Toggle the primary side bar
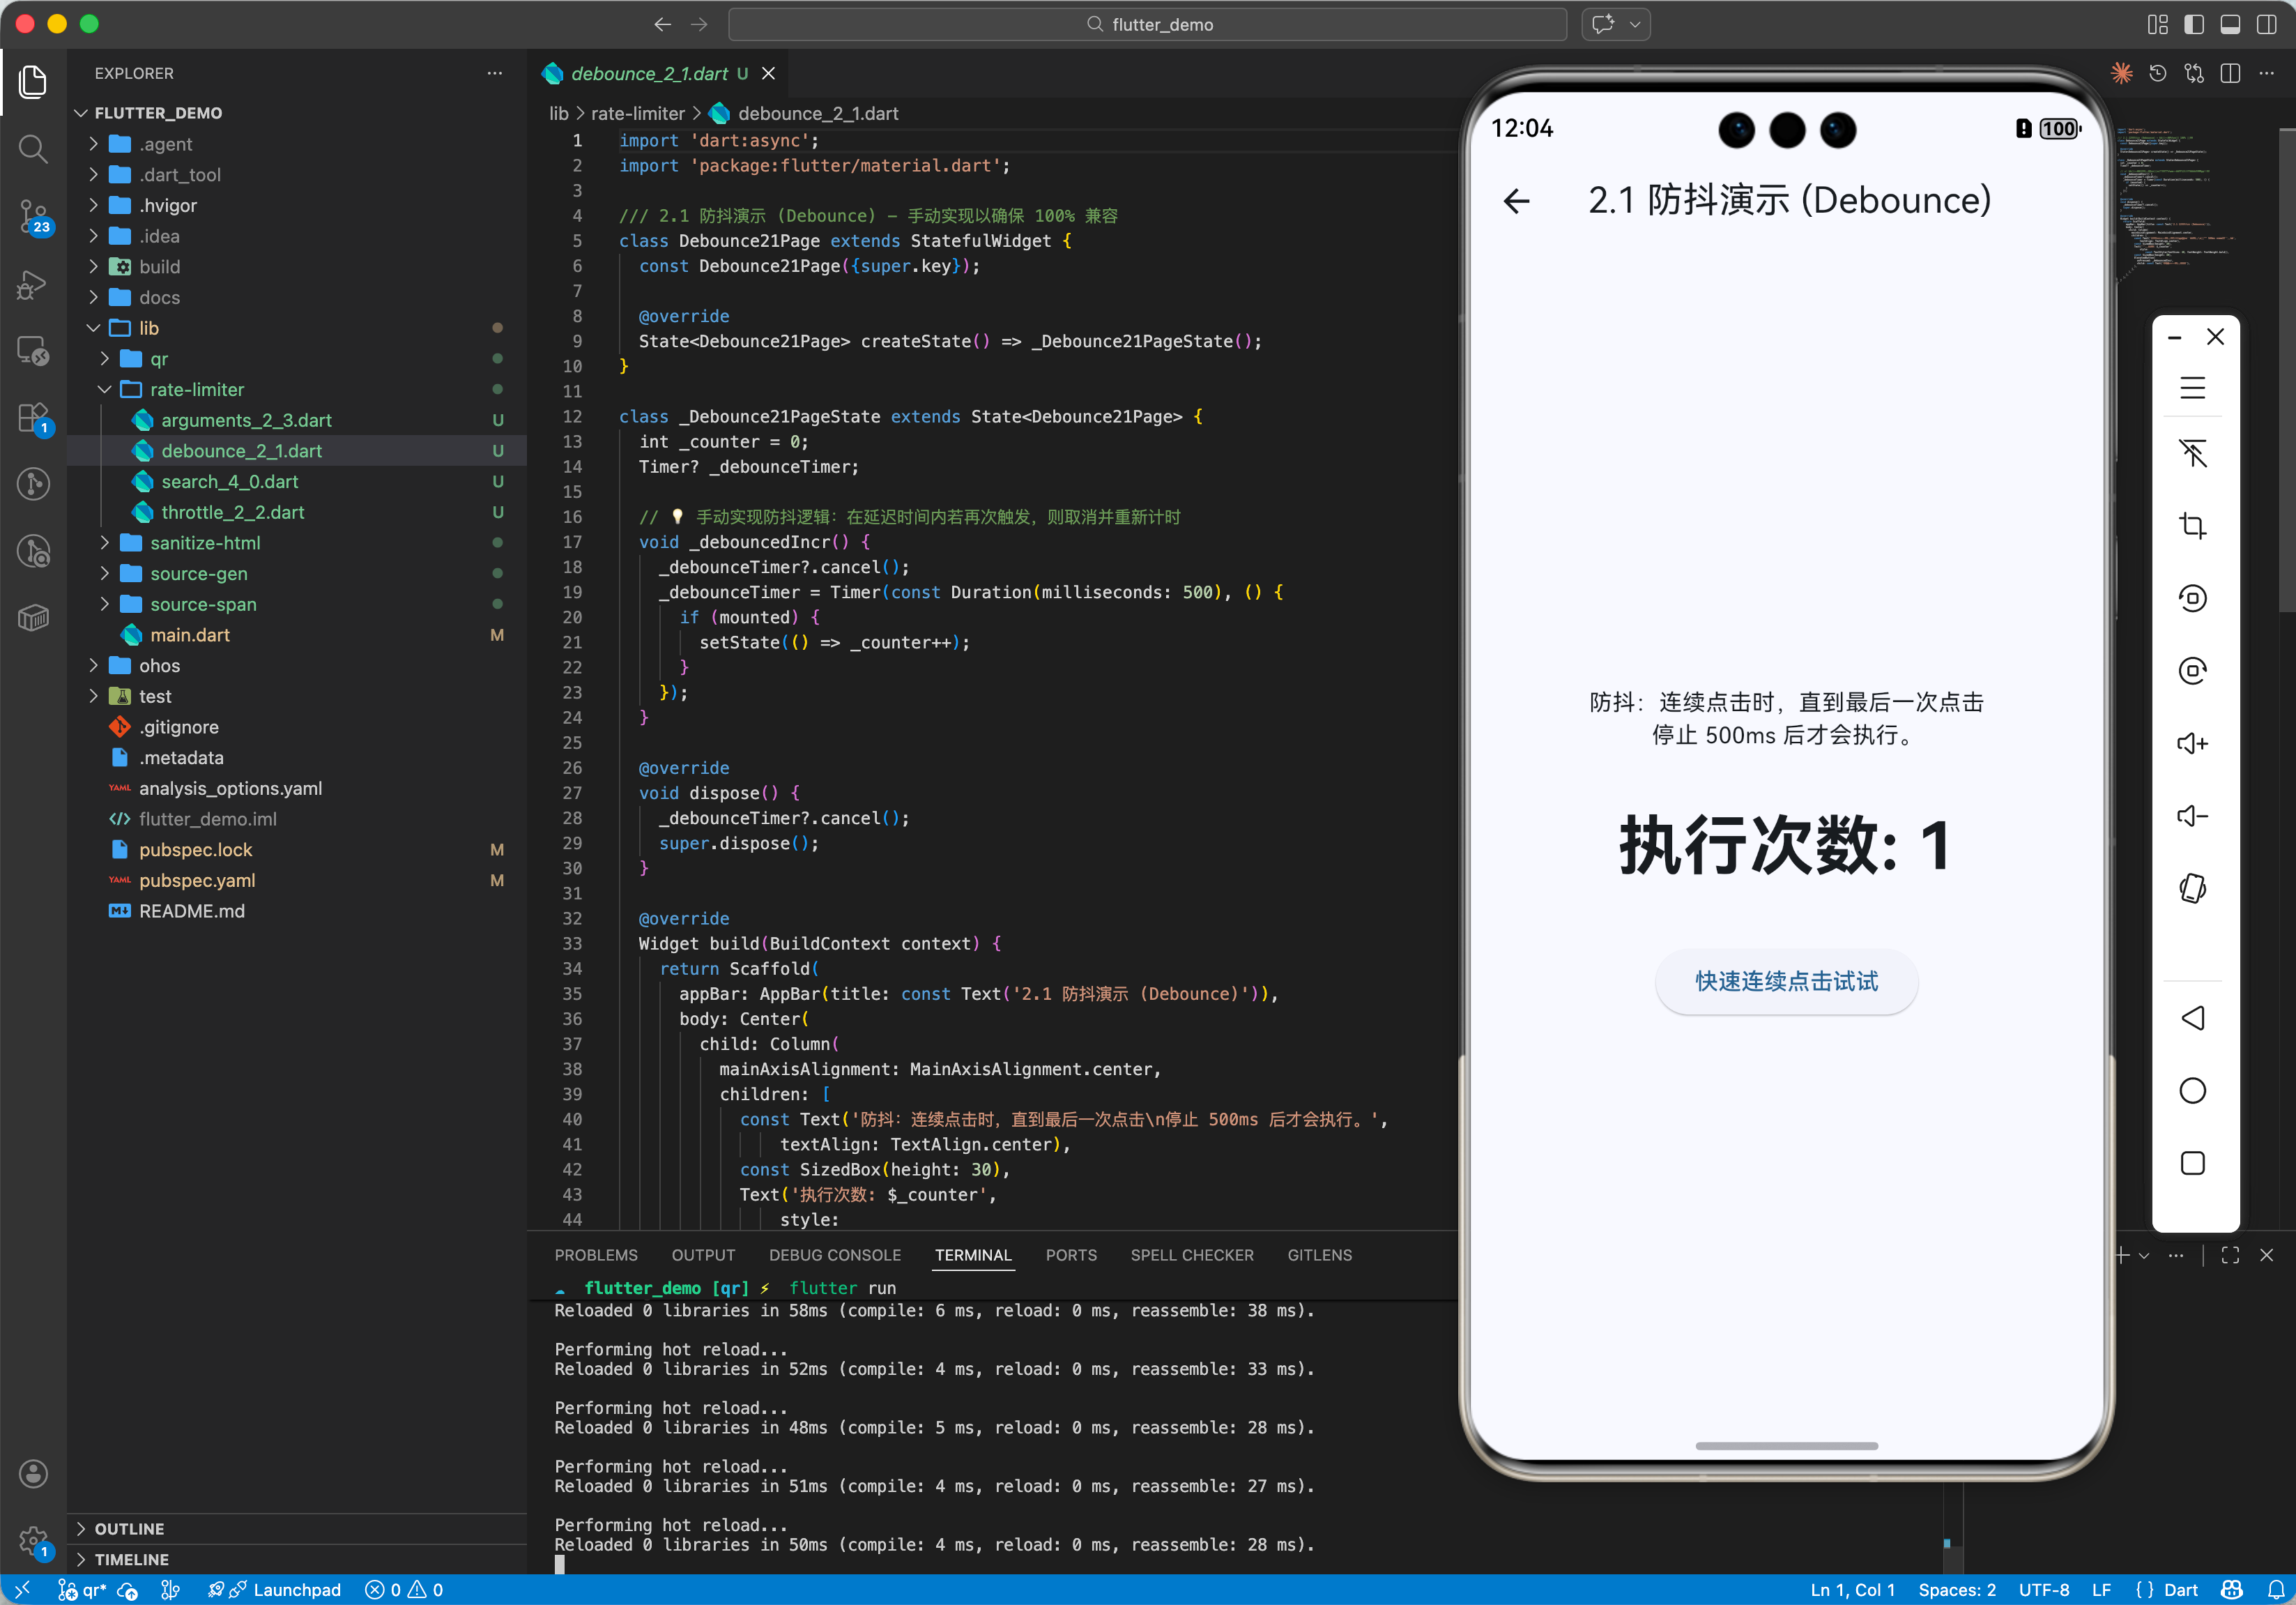Screen dimensions: 2296x1605 pyautogui.click(x=2194, y=24)
